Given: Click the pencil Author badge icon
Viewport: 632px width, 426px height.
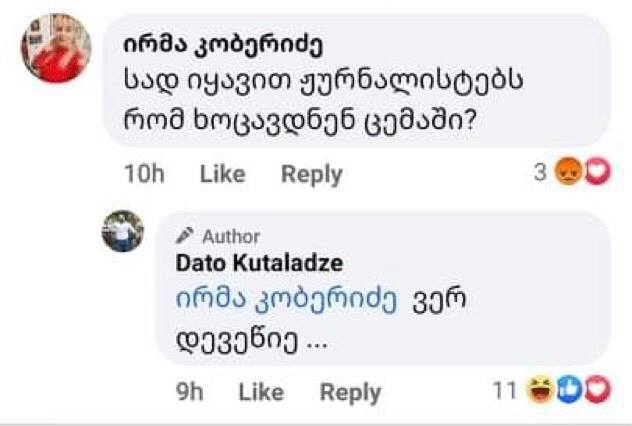Looking at the screenshot, I should coord(185,236).
